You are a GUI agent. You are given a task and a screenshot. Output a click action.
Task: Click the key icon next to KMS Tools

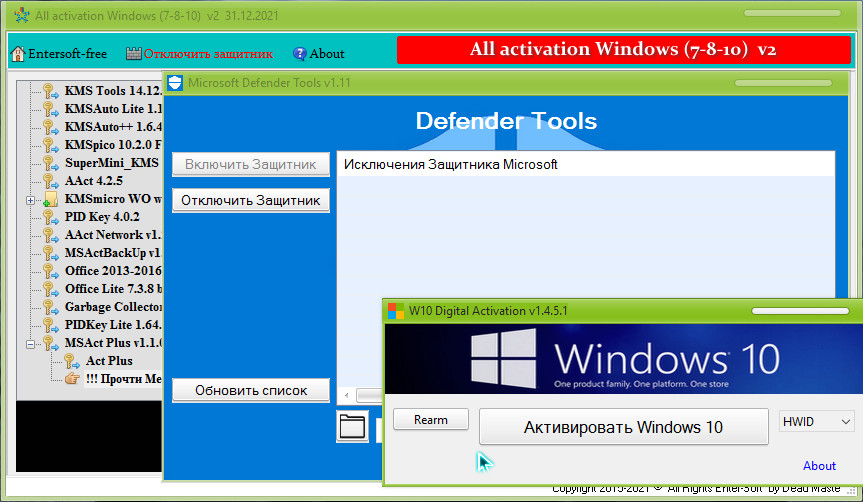click(x=50, y=91)
